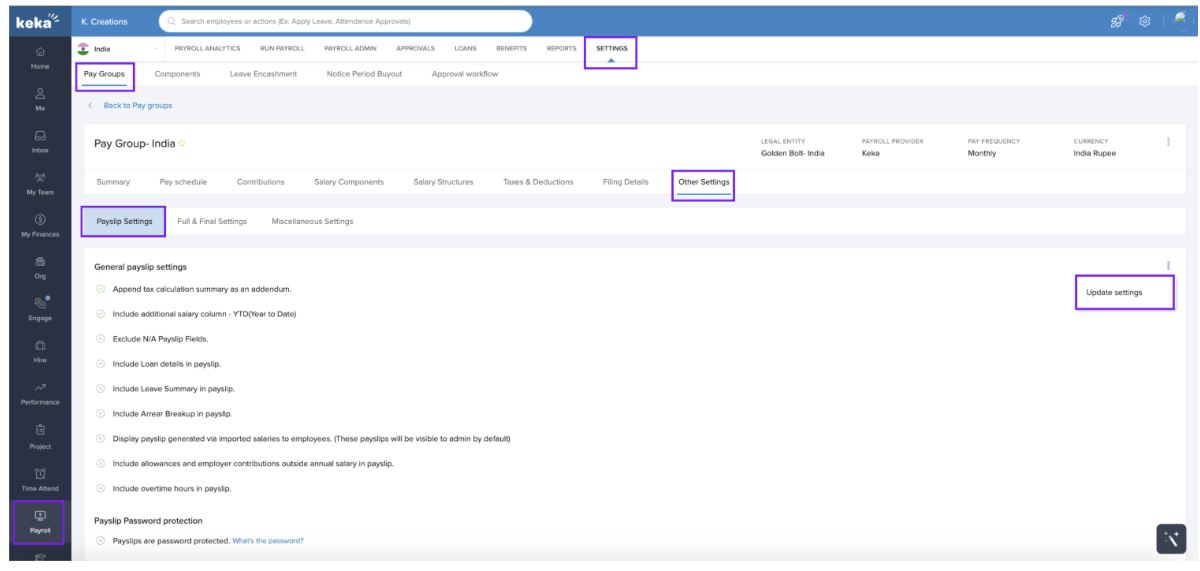The image size is (1200, 571).
Task: Toggle the Include overtime hours in payslip indicator
Action: 101,489
